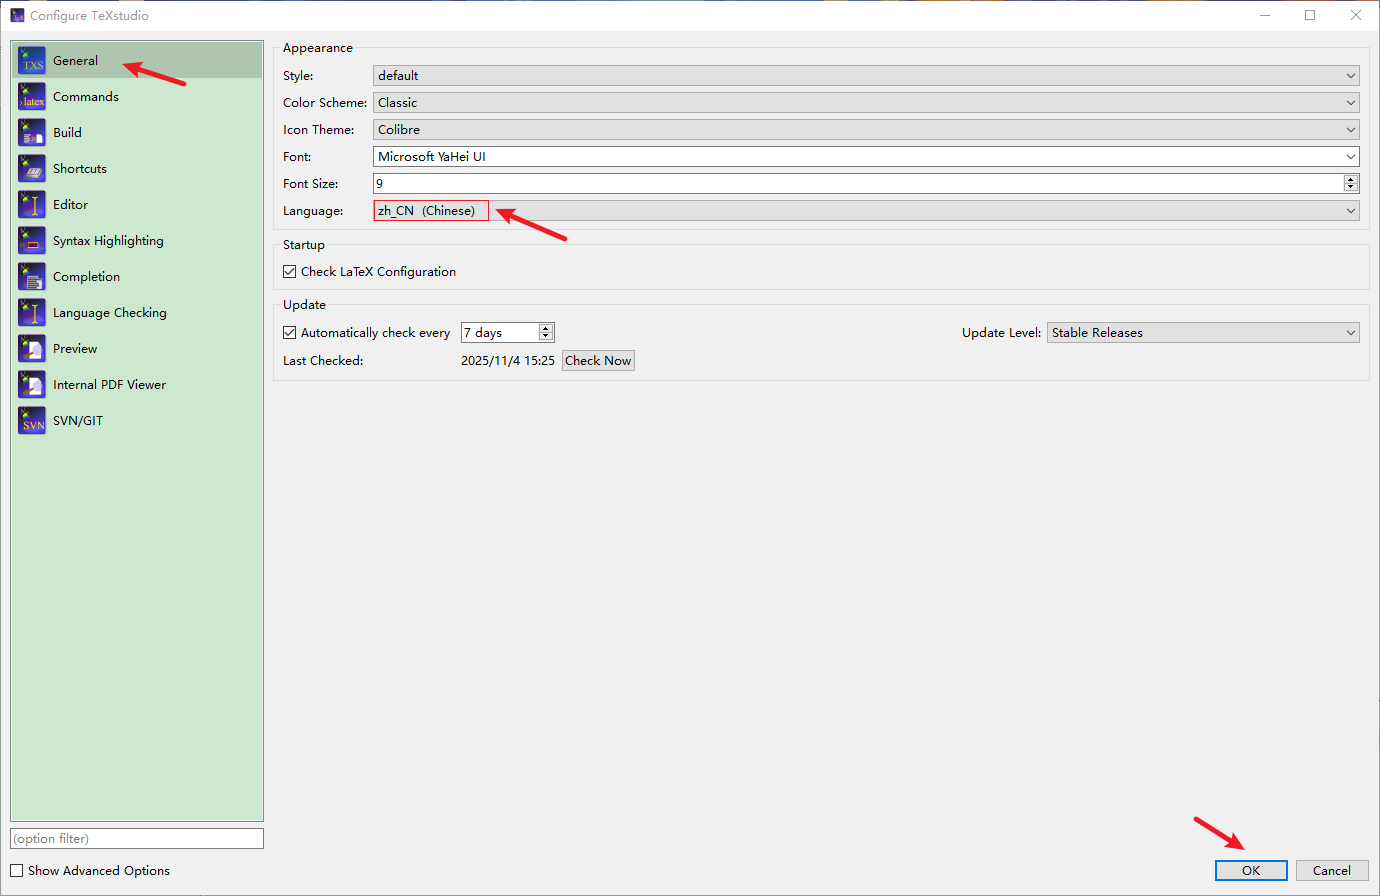This screenshot has height=896, width=1380.
Task: Close the Configure TeXstudio dialog
Action: (1356, 15)
